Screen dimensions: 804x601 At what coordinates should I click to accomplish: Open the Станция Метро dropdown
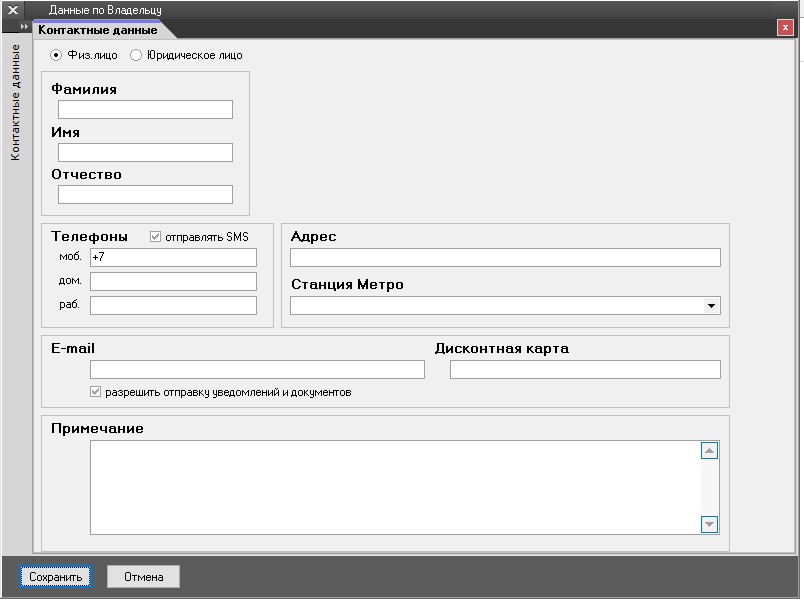click(711, 306)
